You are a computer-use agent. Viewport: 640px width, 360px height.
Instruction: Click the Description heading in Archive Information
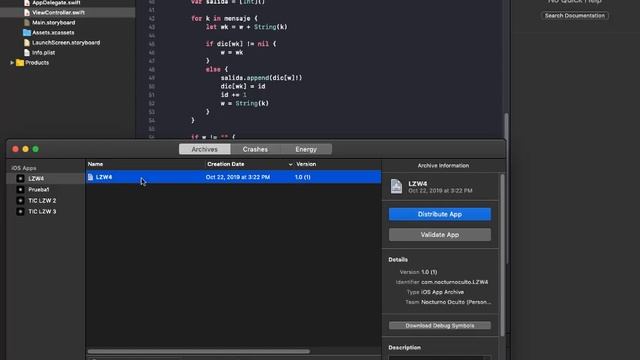point(404,348)
